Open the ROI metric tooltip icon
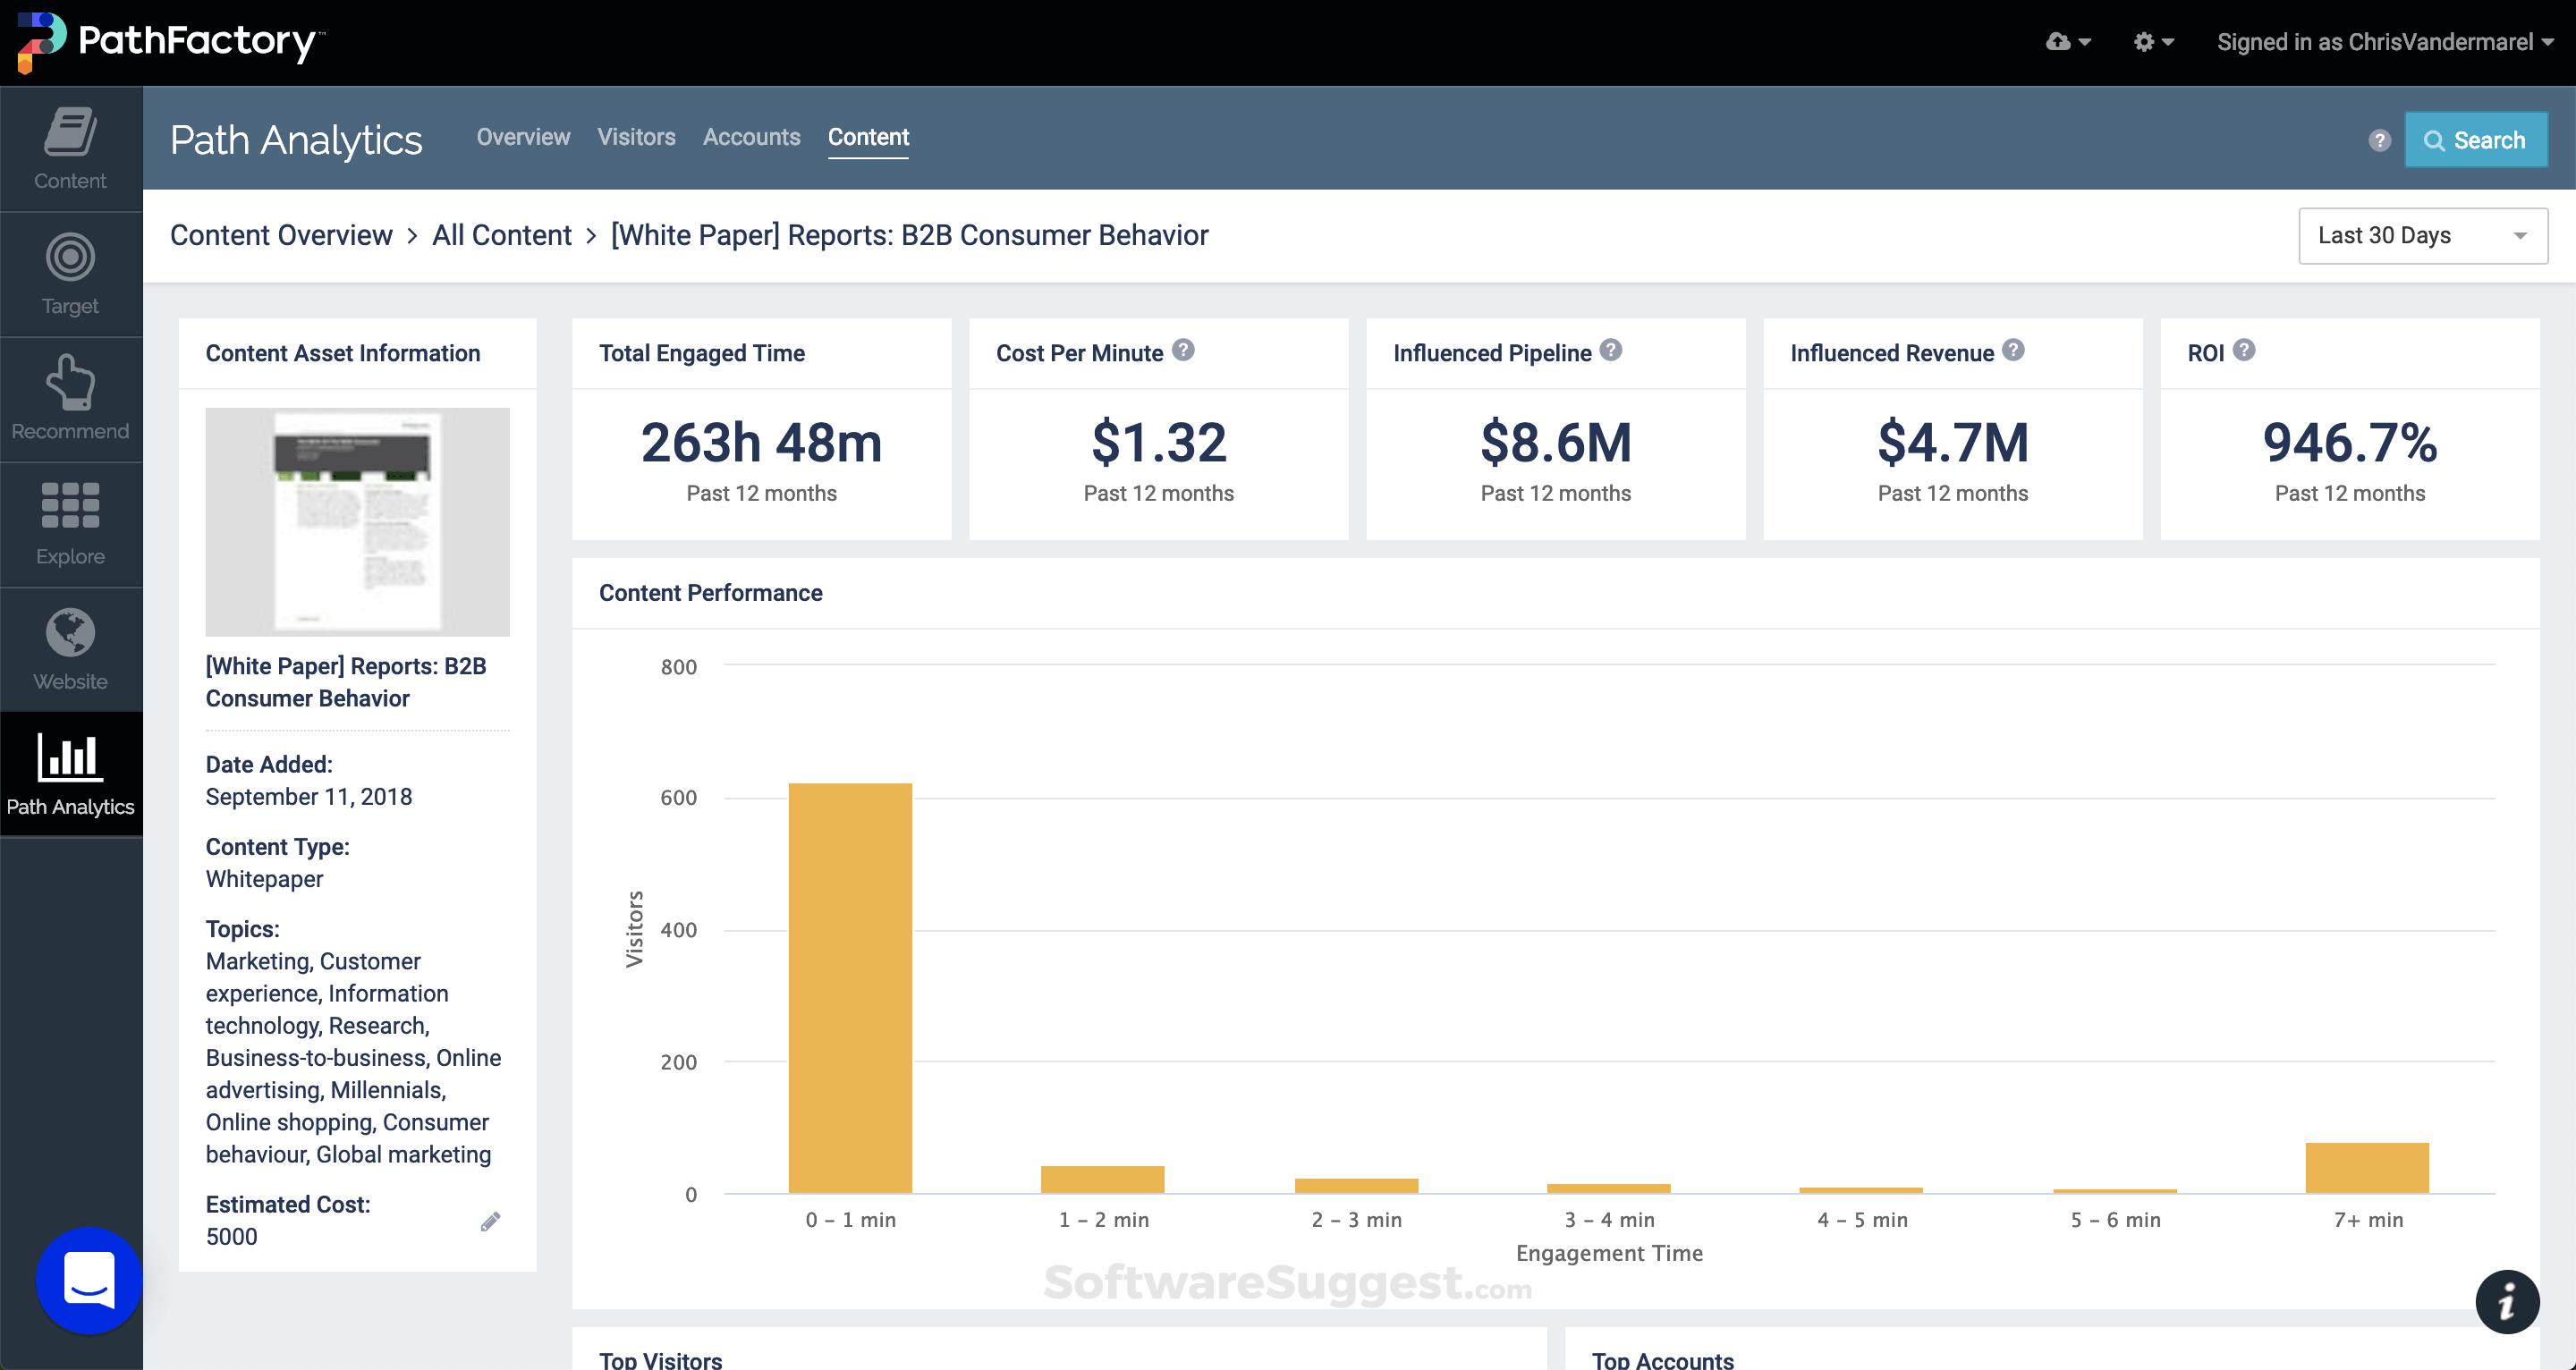This screenshot has height=1370, width=2576. coord(2245,350)
